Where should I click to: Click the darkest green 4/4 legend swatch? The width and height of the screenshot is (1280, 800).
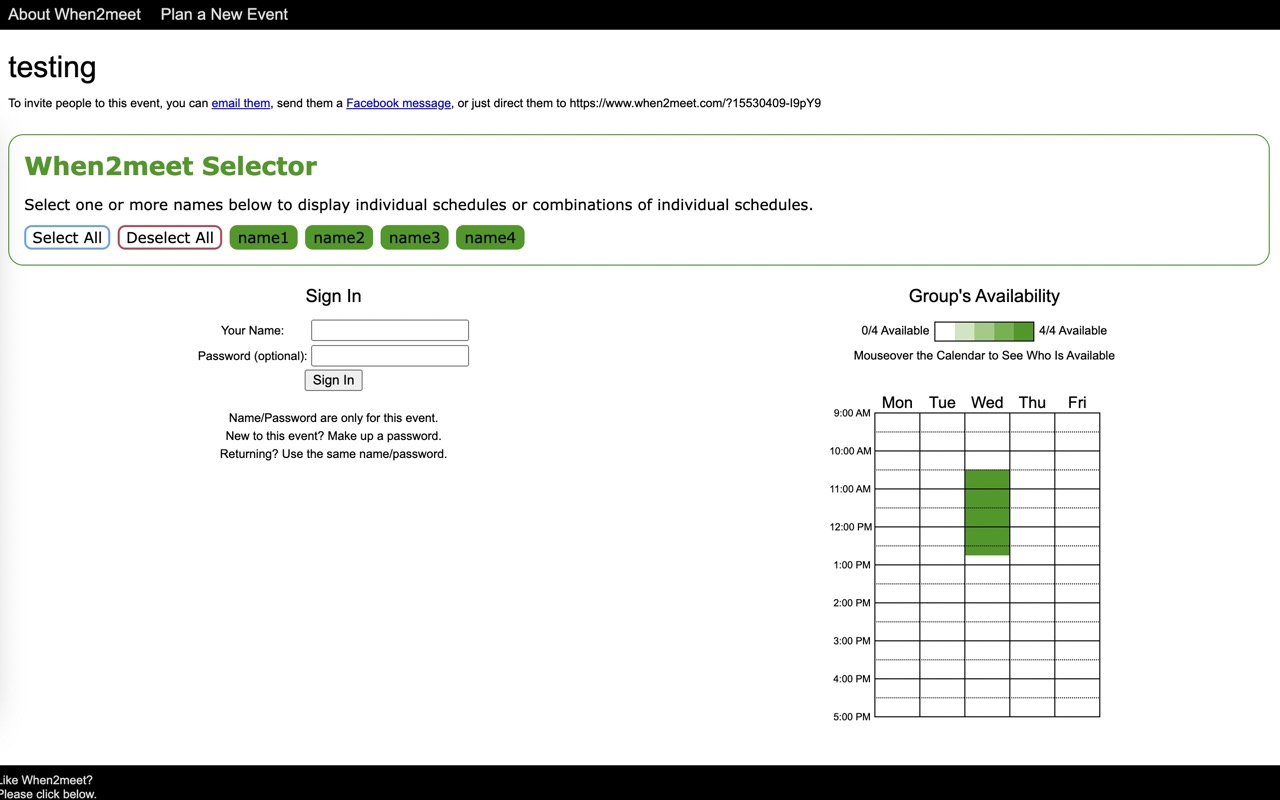[x=1023, y=331]
